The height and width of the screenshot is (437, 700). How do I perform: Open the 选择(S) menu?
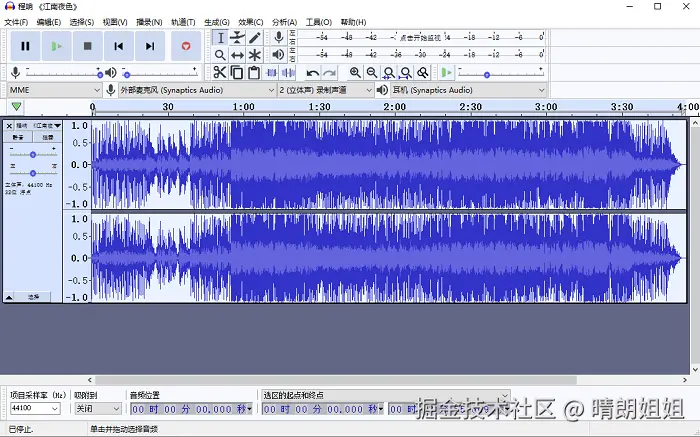82,22
